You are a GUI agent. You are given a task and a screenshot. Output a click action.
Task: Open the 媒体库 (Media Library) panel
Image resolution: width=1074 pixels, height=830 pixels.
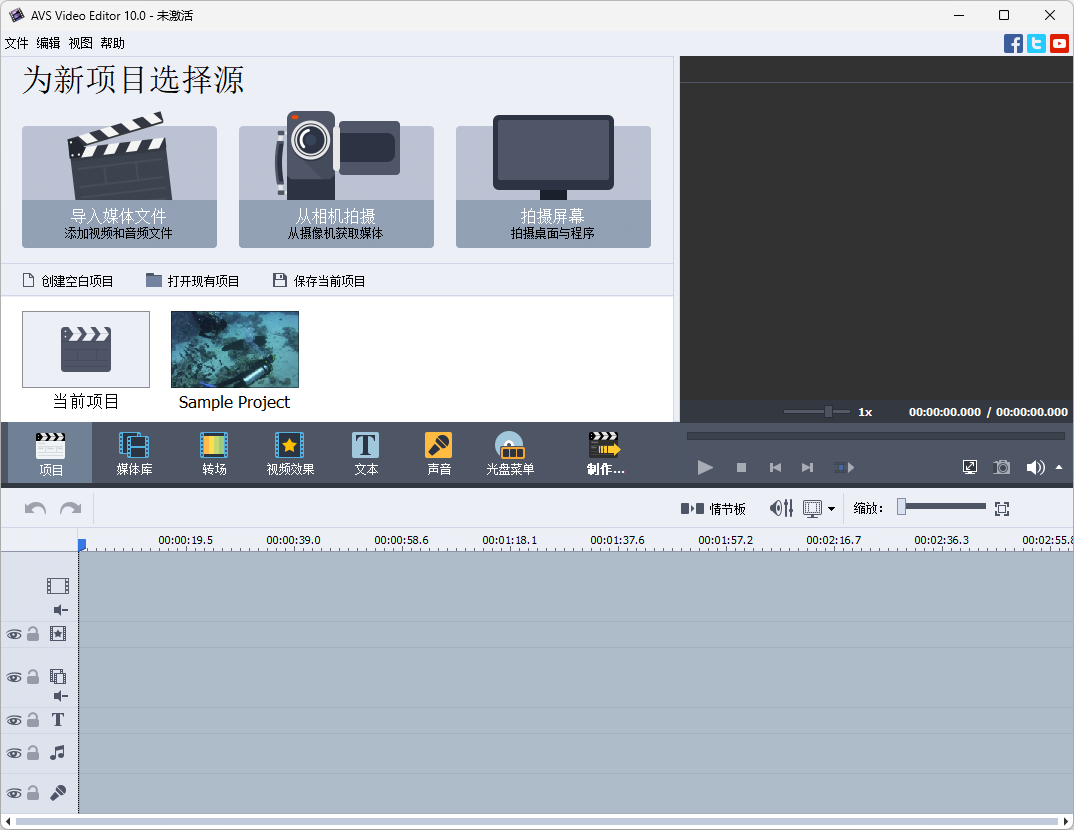tap(134, 453)
